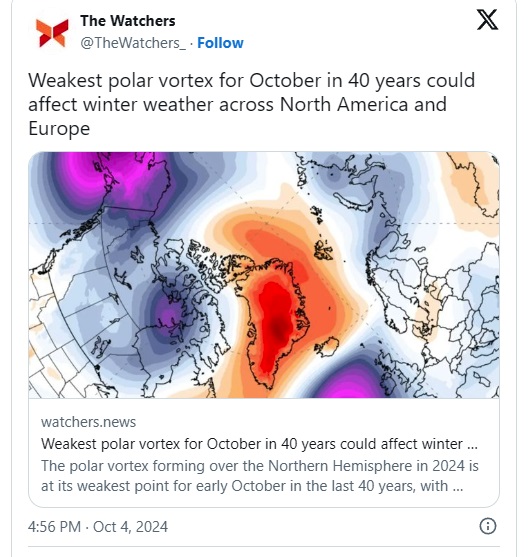This screenshot has width=528, height=557.
Task: Open the 4:56 PM Oct 4, 2024 timestamp
Action: tap(98, 526)
